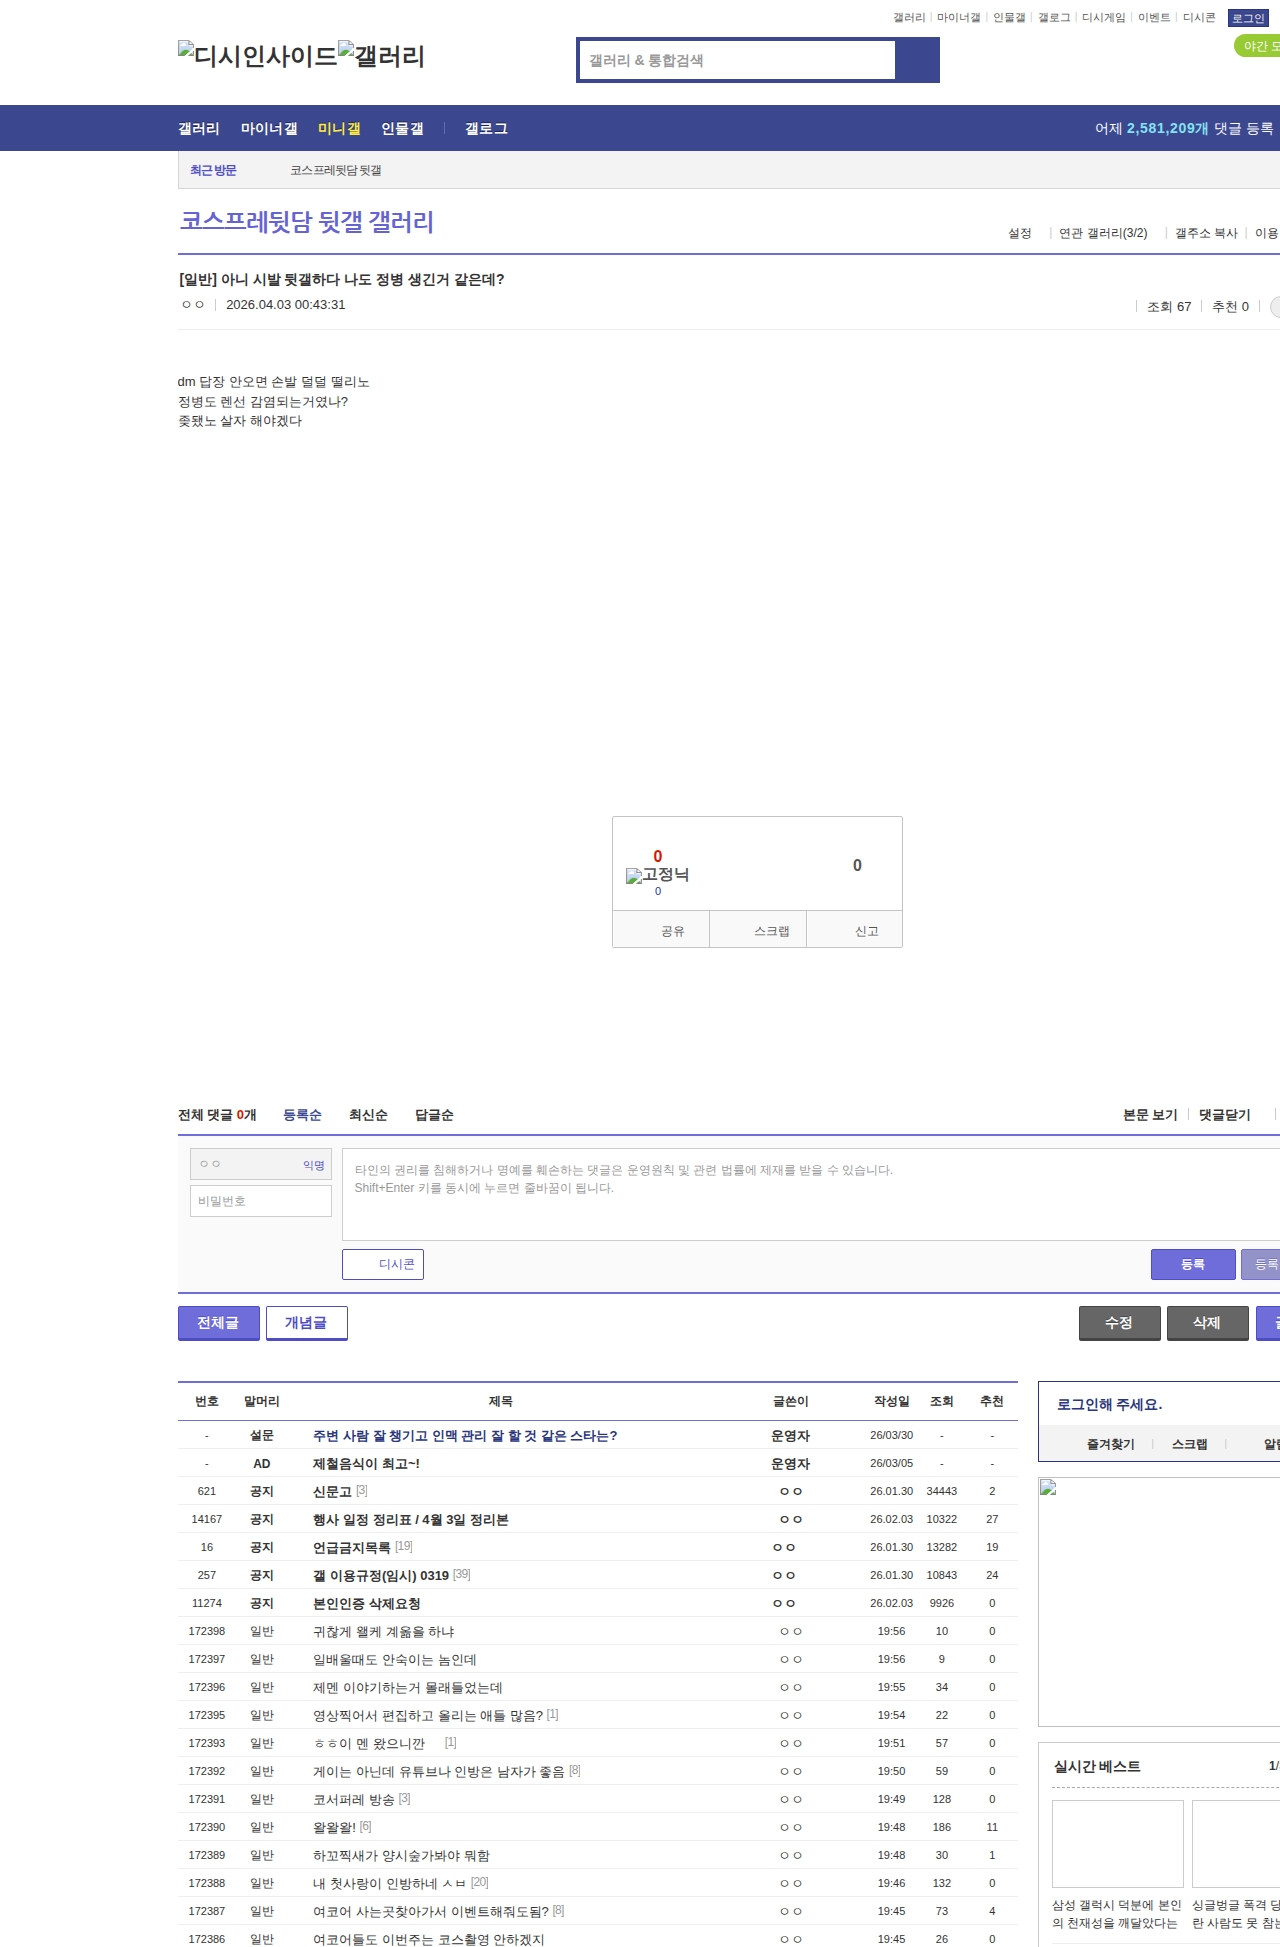Open post 코서퍼레 방송
This screenshot has width=1280, height=1947.
coord(354,1799)
